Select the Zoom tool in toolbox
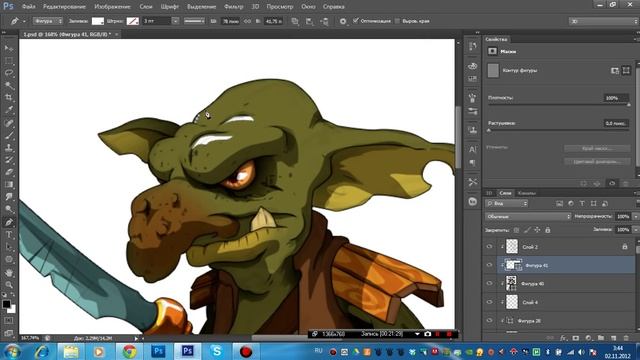The width and height of the screenshot is (640, 360). coord(9,284)
